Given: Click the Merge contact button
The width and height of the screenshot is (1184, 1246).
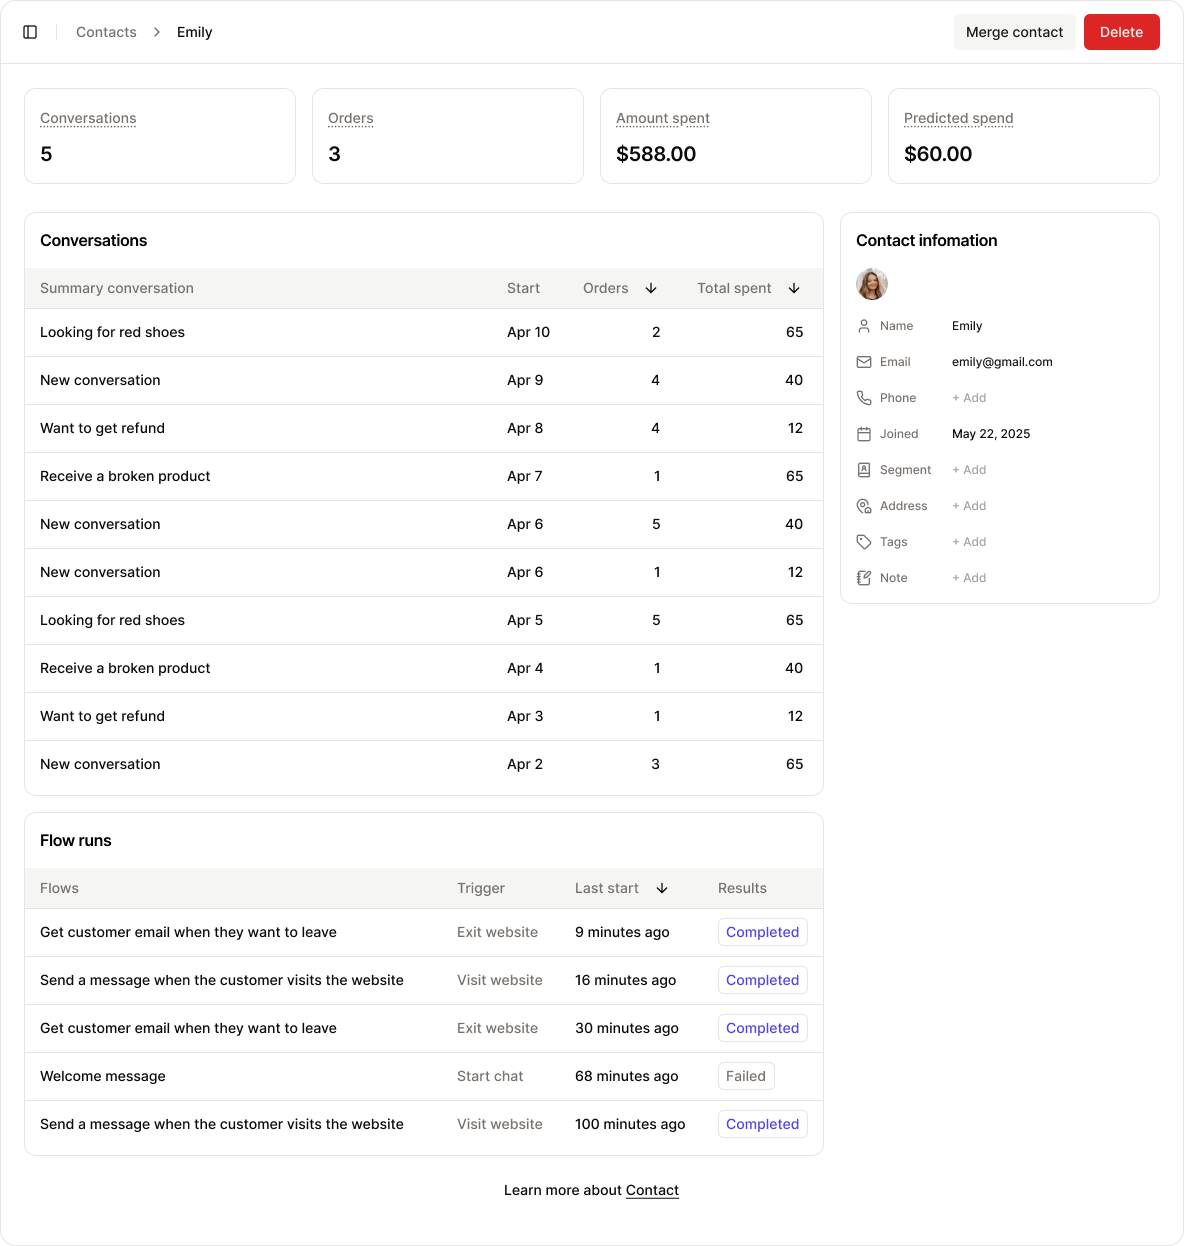Looking at the screenshot, I should coord(1015,32).
